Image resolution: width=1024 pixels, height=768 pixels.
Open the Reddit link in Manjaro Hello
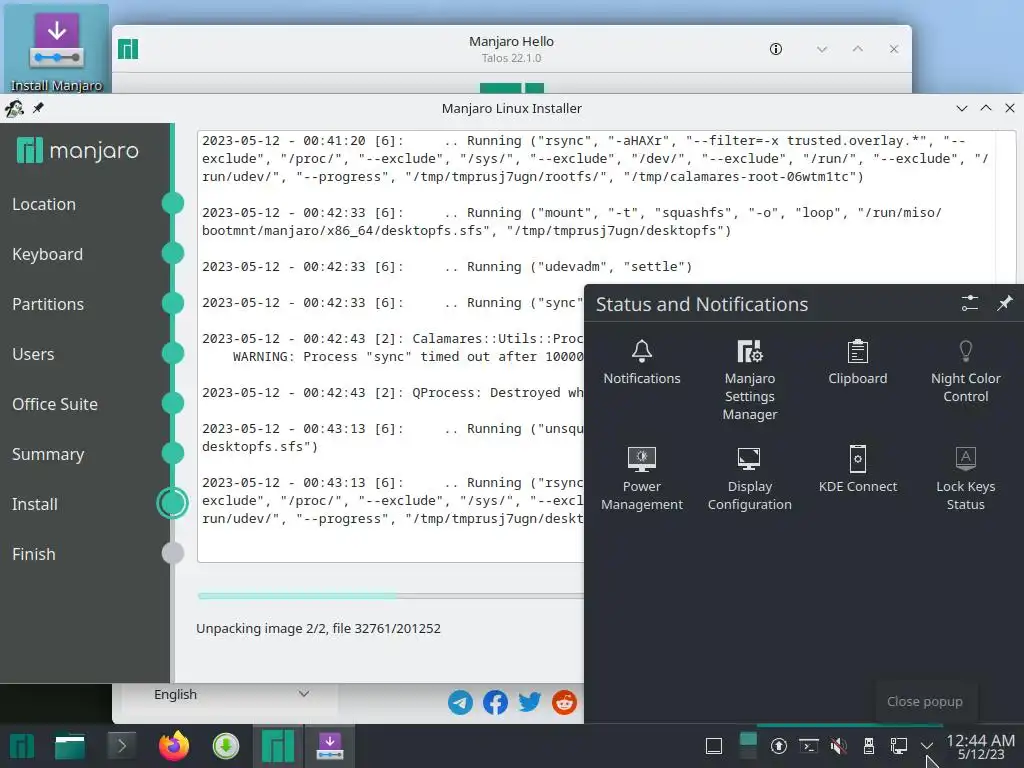pyautogui.click(x=564, y=703)
